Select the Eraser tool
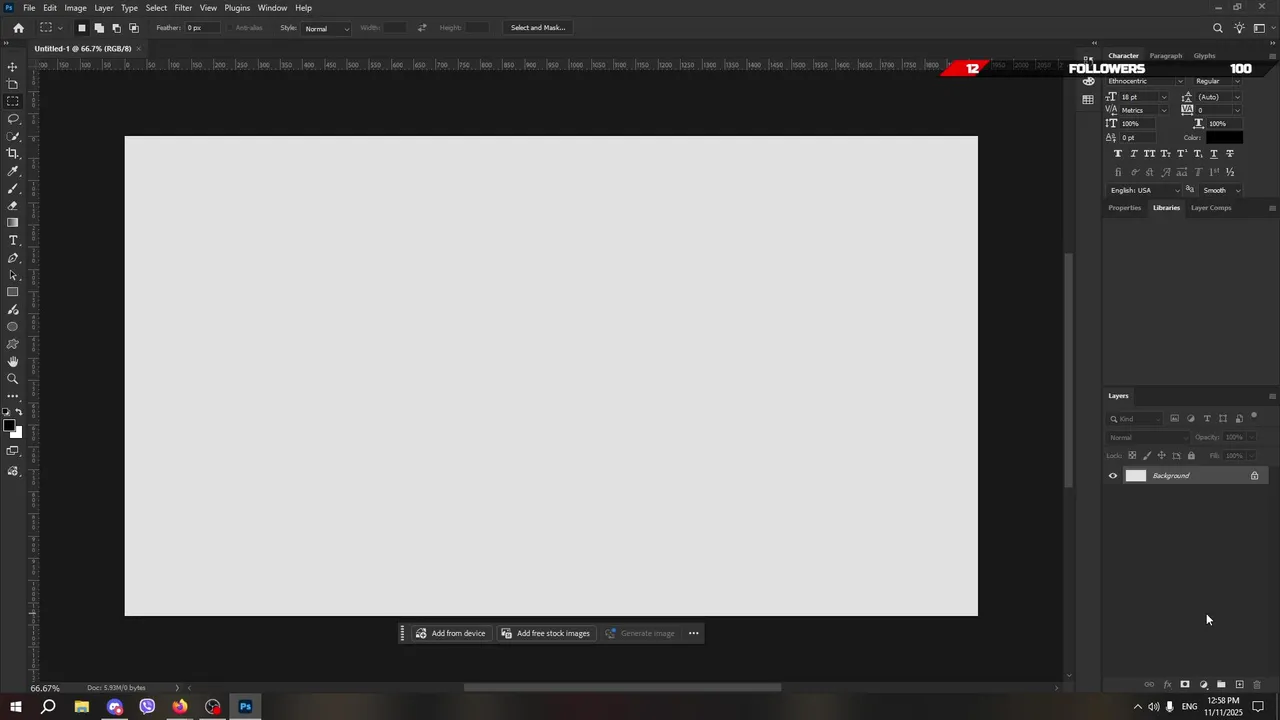The height and width of the screenshot is (720, 1280). coord(13,205)
